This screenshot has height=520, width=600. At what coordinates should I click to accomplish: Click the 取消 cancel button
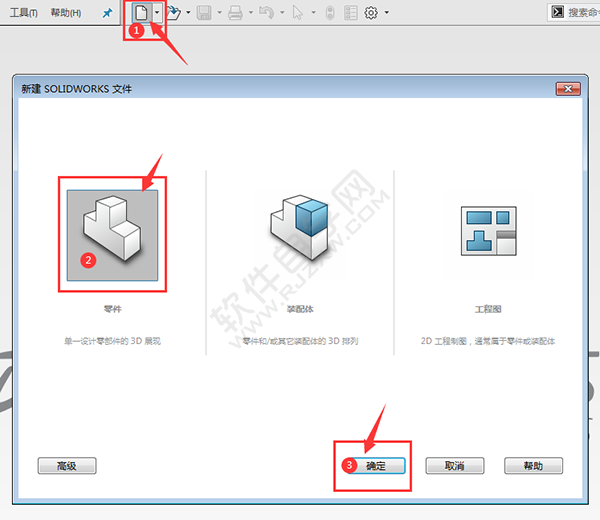click(455, 466)
